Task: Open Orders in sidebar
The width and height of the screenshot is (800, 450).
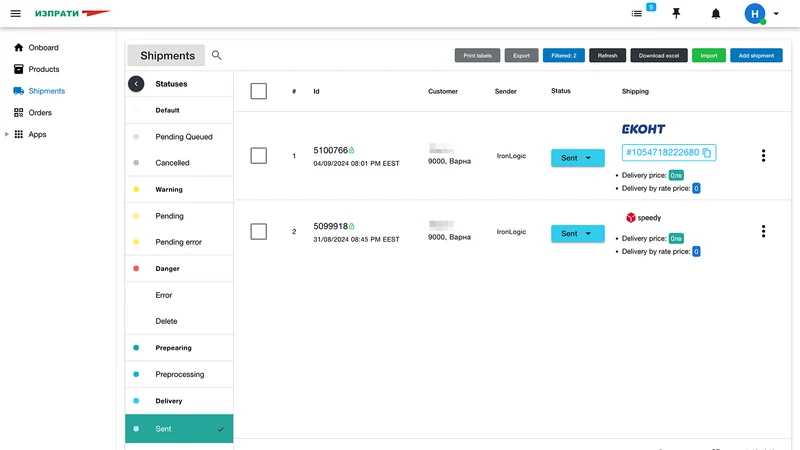Action: click(x=40, y=112)
